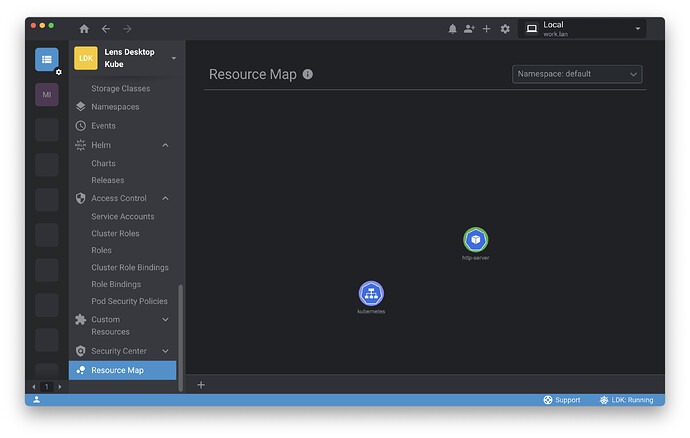Open settings gear in top bar
Viewport: 690px width, 438px height.
point(505,29)
